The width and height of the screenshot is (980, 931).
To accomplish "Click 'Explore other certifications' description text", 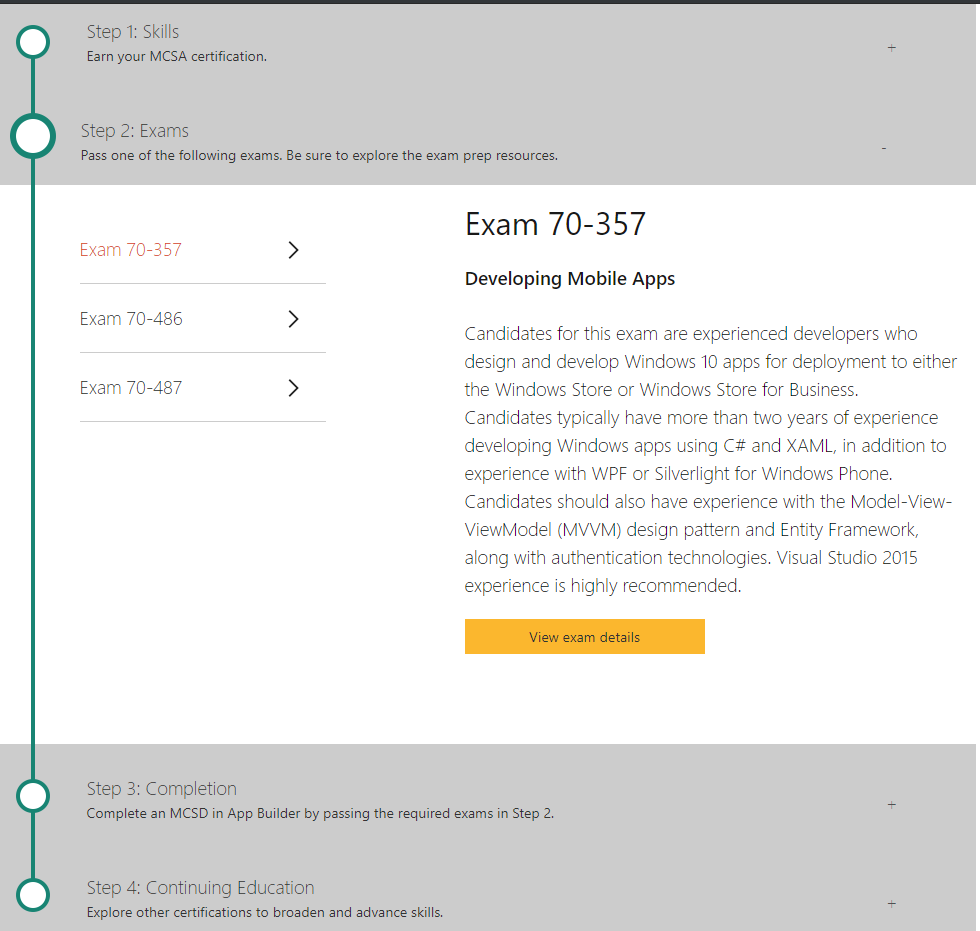I will (x=264, y=912).
